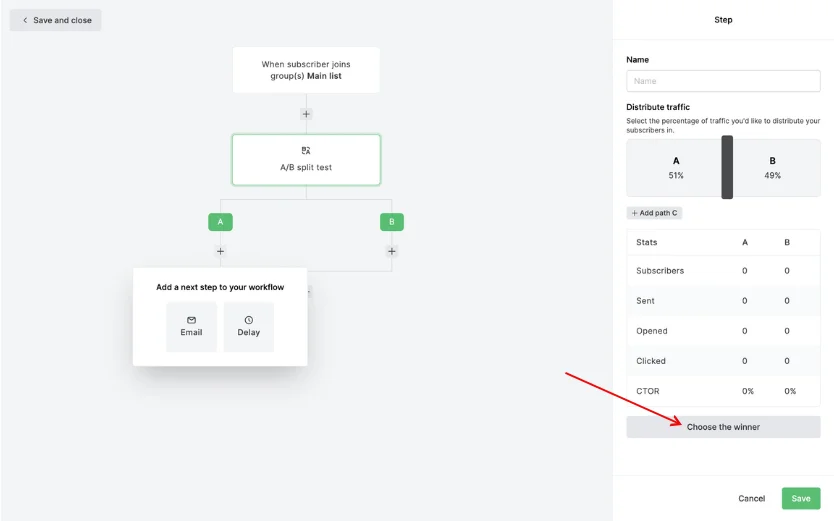Click the CTOR row in the stats table

(723, 391)
